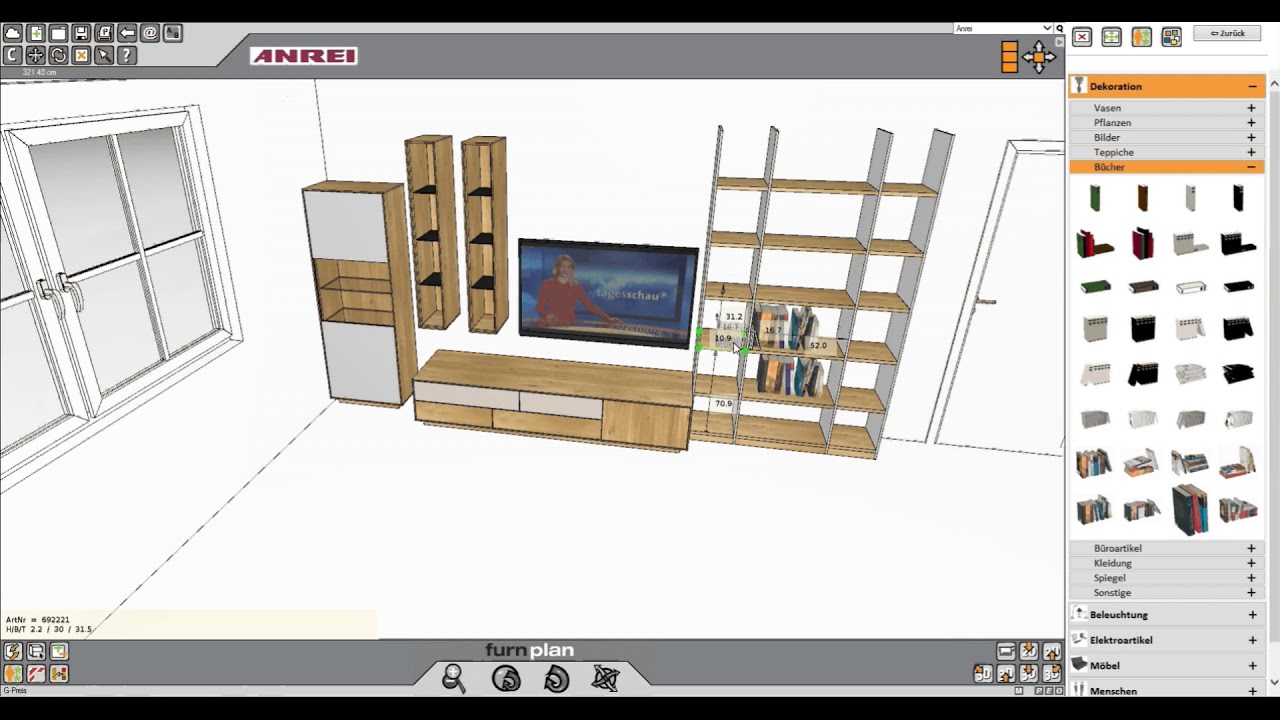Click the @ email icon
This screenshot has width=1280, height=720.
[150, 33]
